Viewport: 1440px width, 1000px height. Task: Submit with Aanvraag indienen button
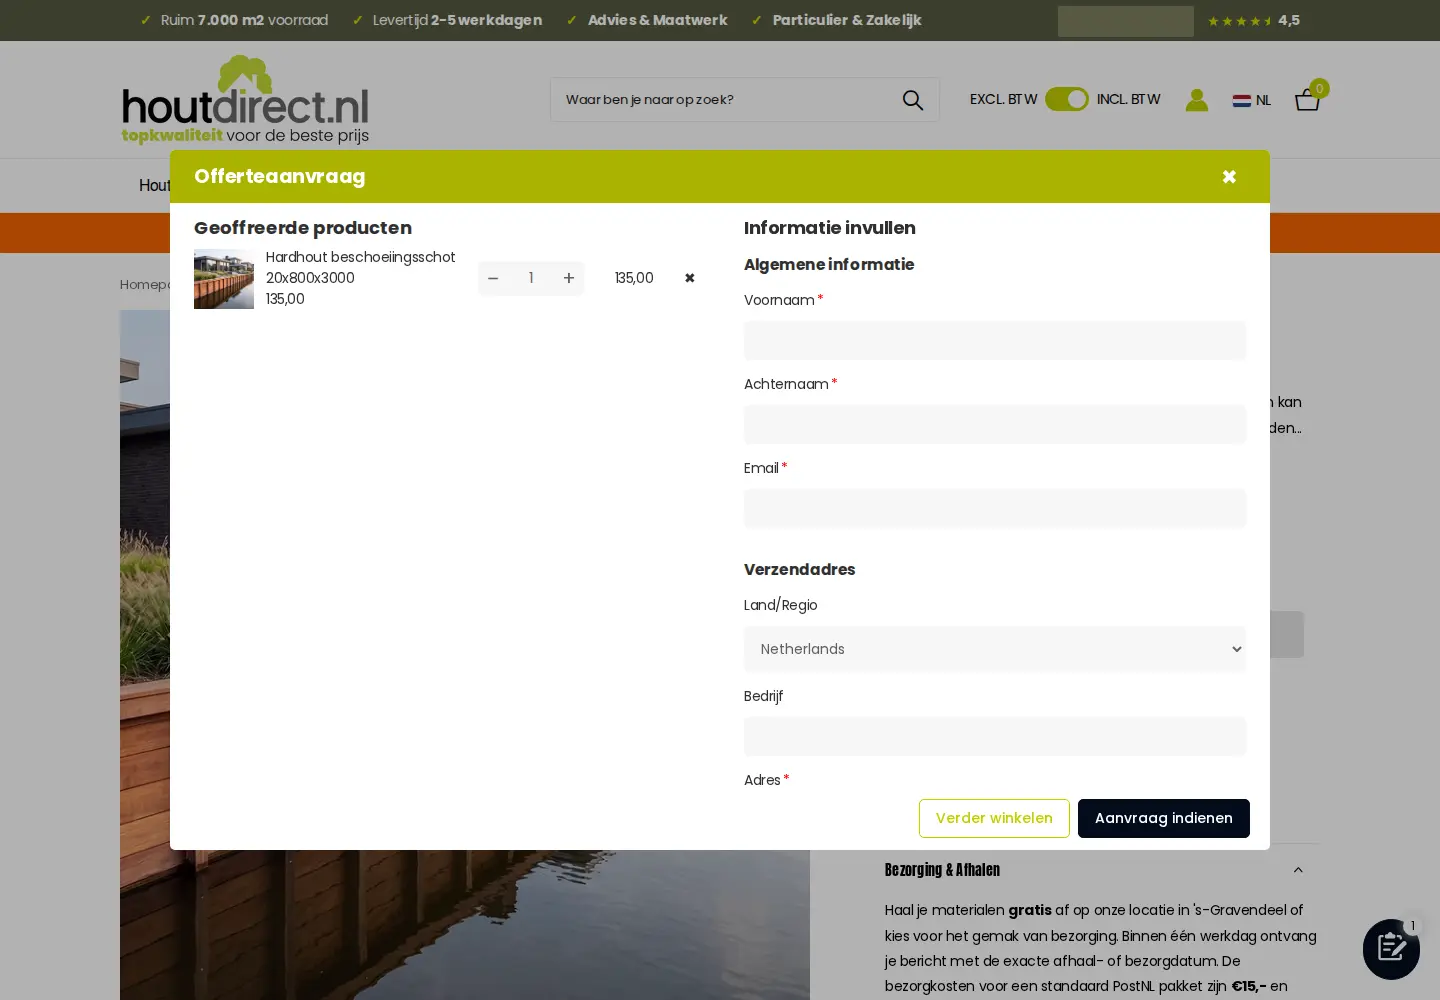coord(1164,818)
